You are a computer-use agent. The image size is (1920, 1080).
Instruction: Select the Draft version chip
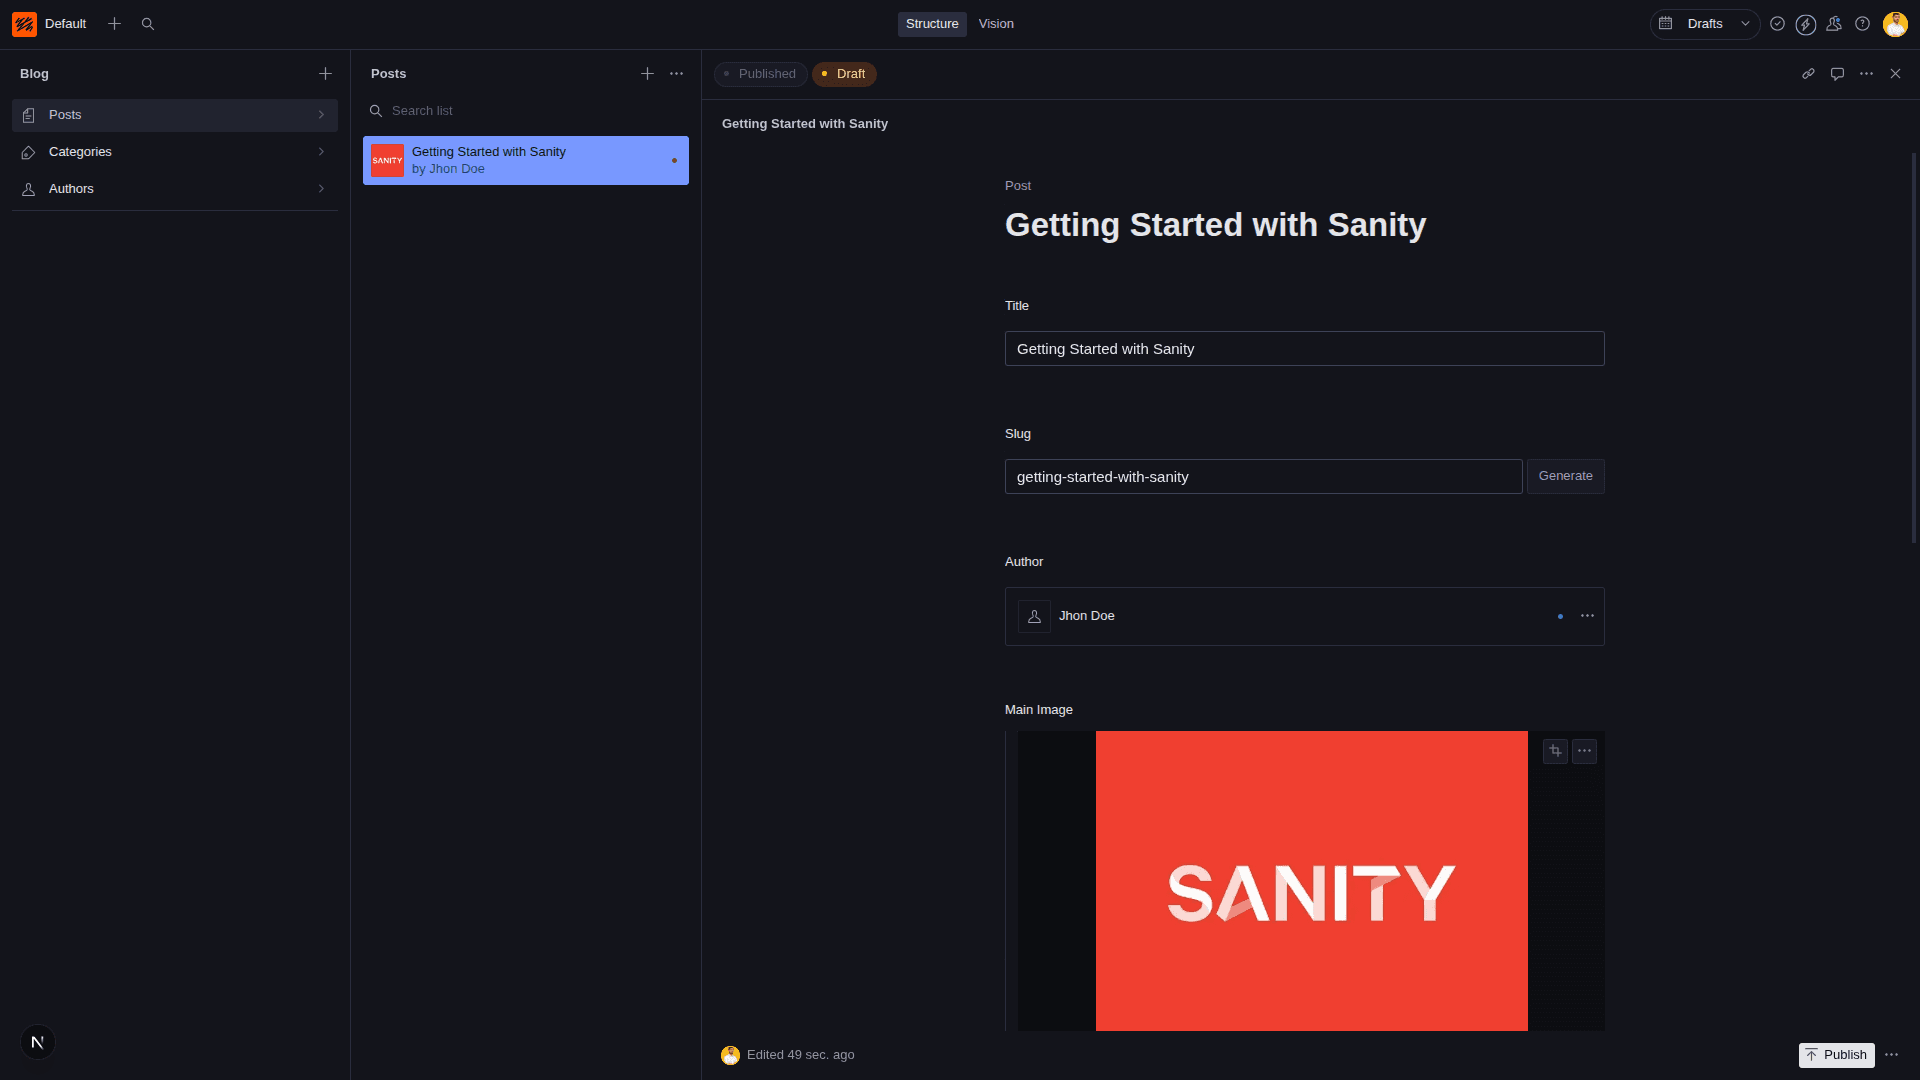pyautogui.click(x=844, y=74)
